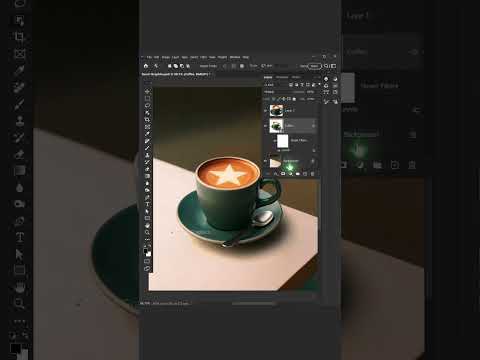Viewport: 480px width, 360px height.
Task: Select the Pen tool
Action: tap(147, 197)
